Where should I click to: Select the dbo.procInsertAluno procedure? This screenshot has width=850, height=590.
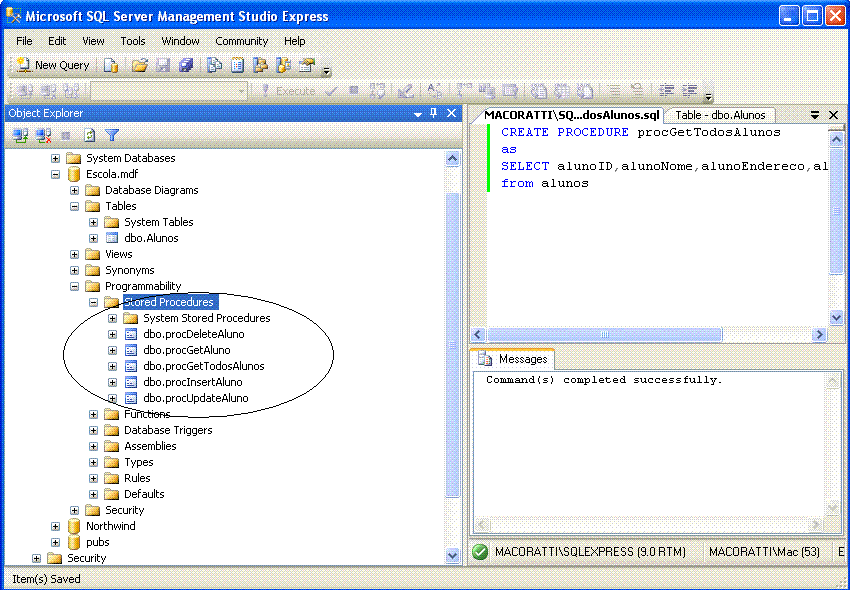click(x=192, y=382)
